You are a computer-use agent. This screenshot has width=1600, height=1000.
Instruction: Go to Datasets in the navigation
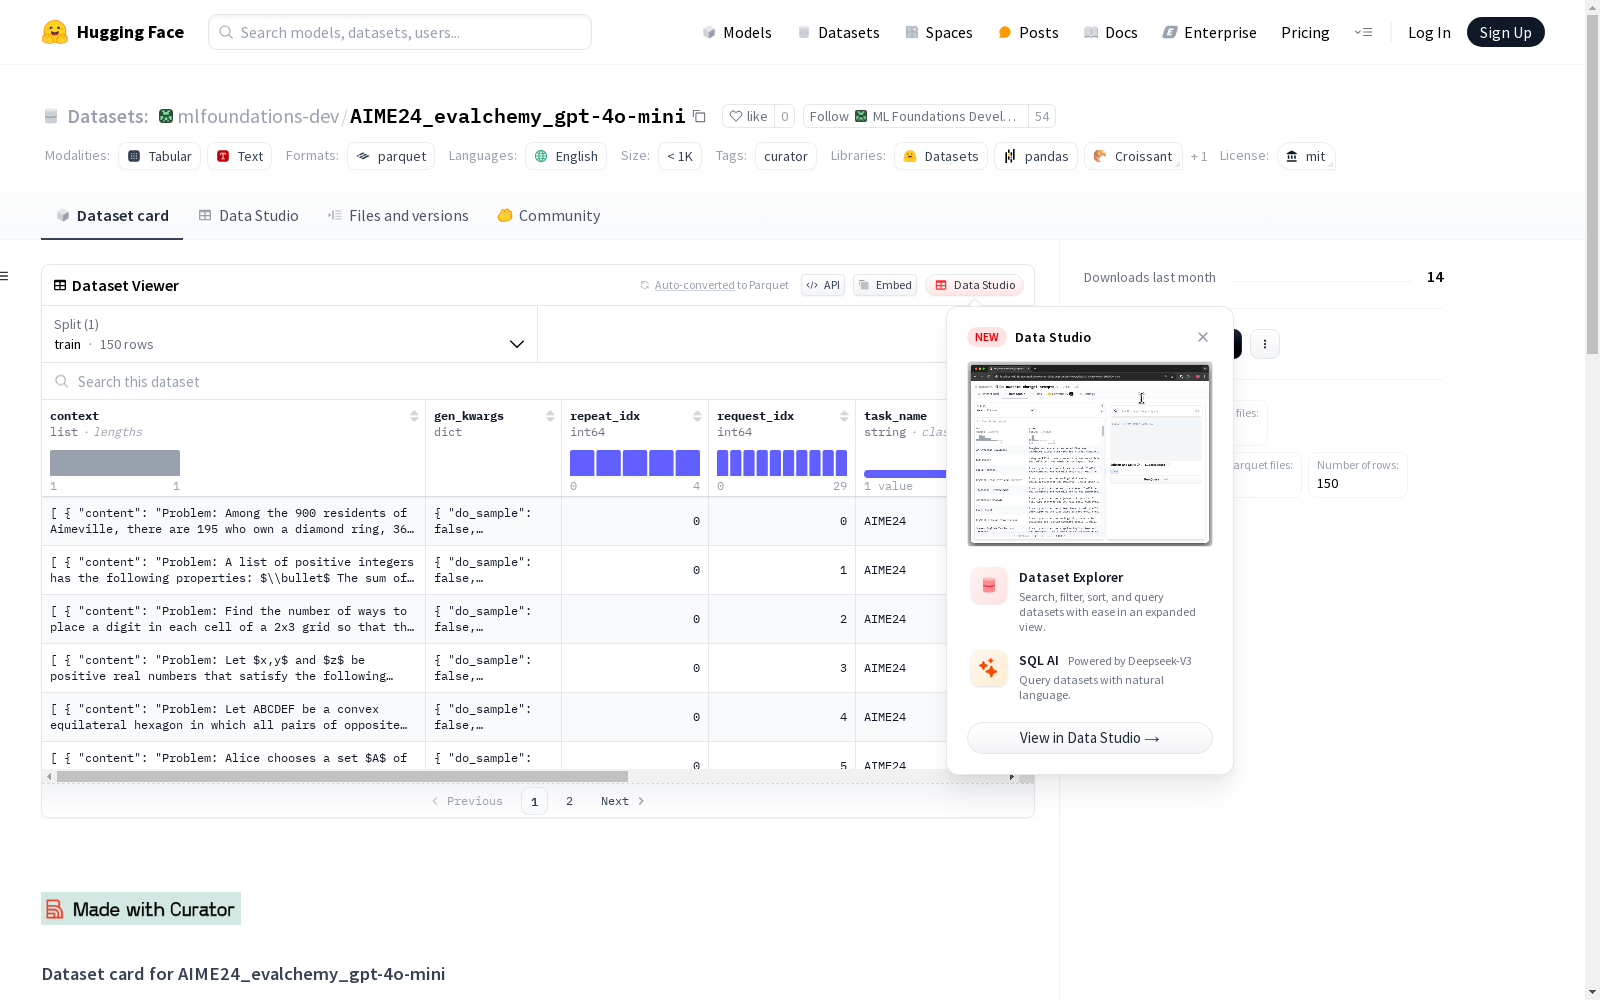tap(838, 32)
